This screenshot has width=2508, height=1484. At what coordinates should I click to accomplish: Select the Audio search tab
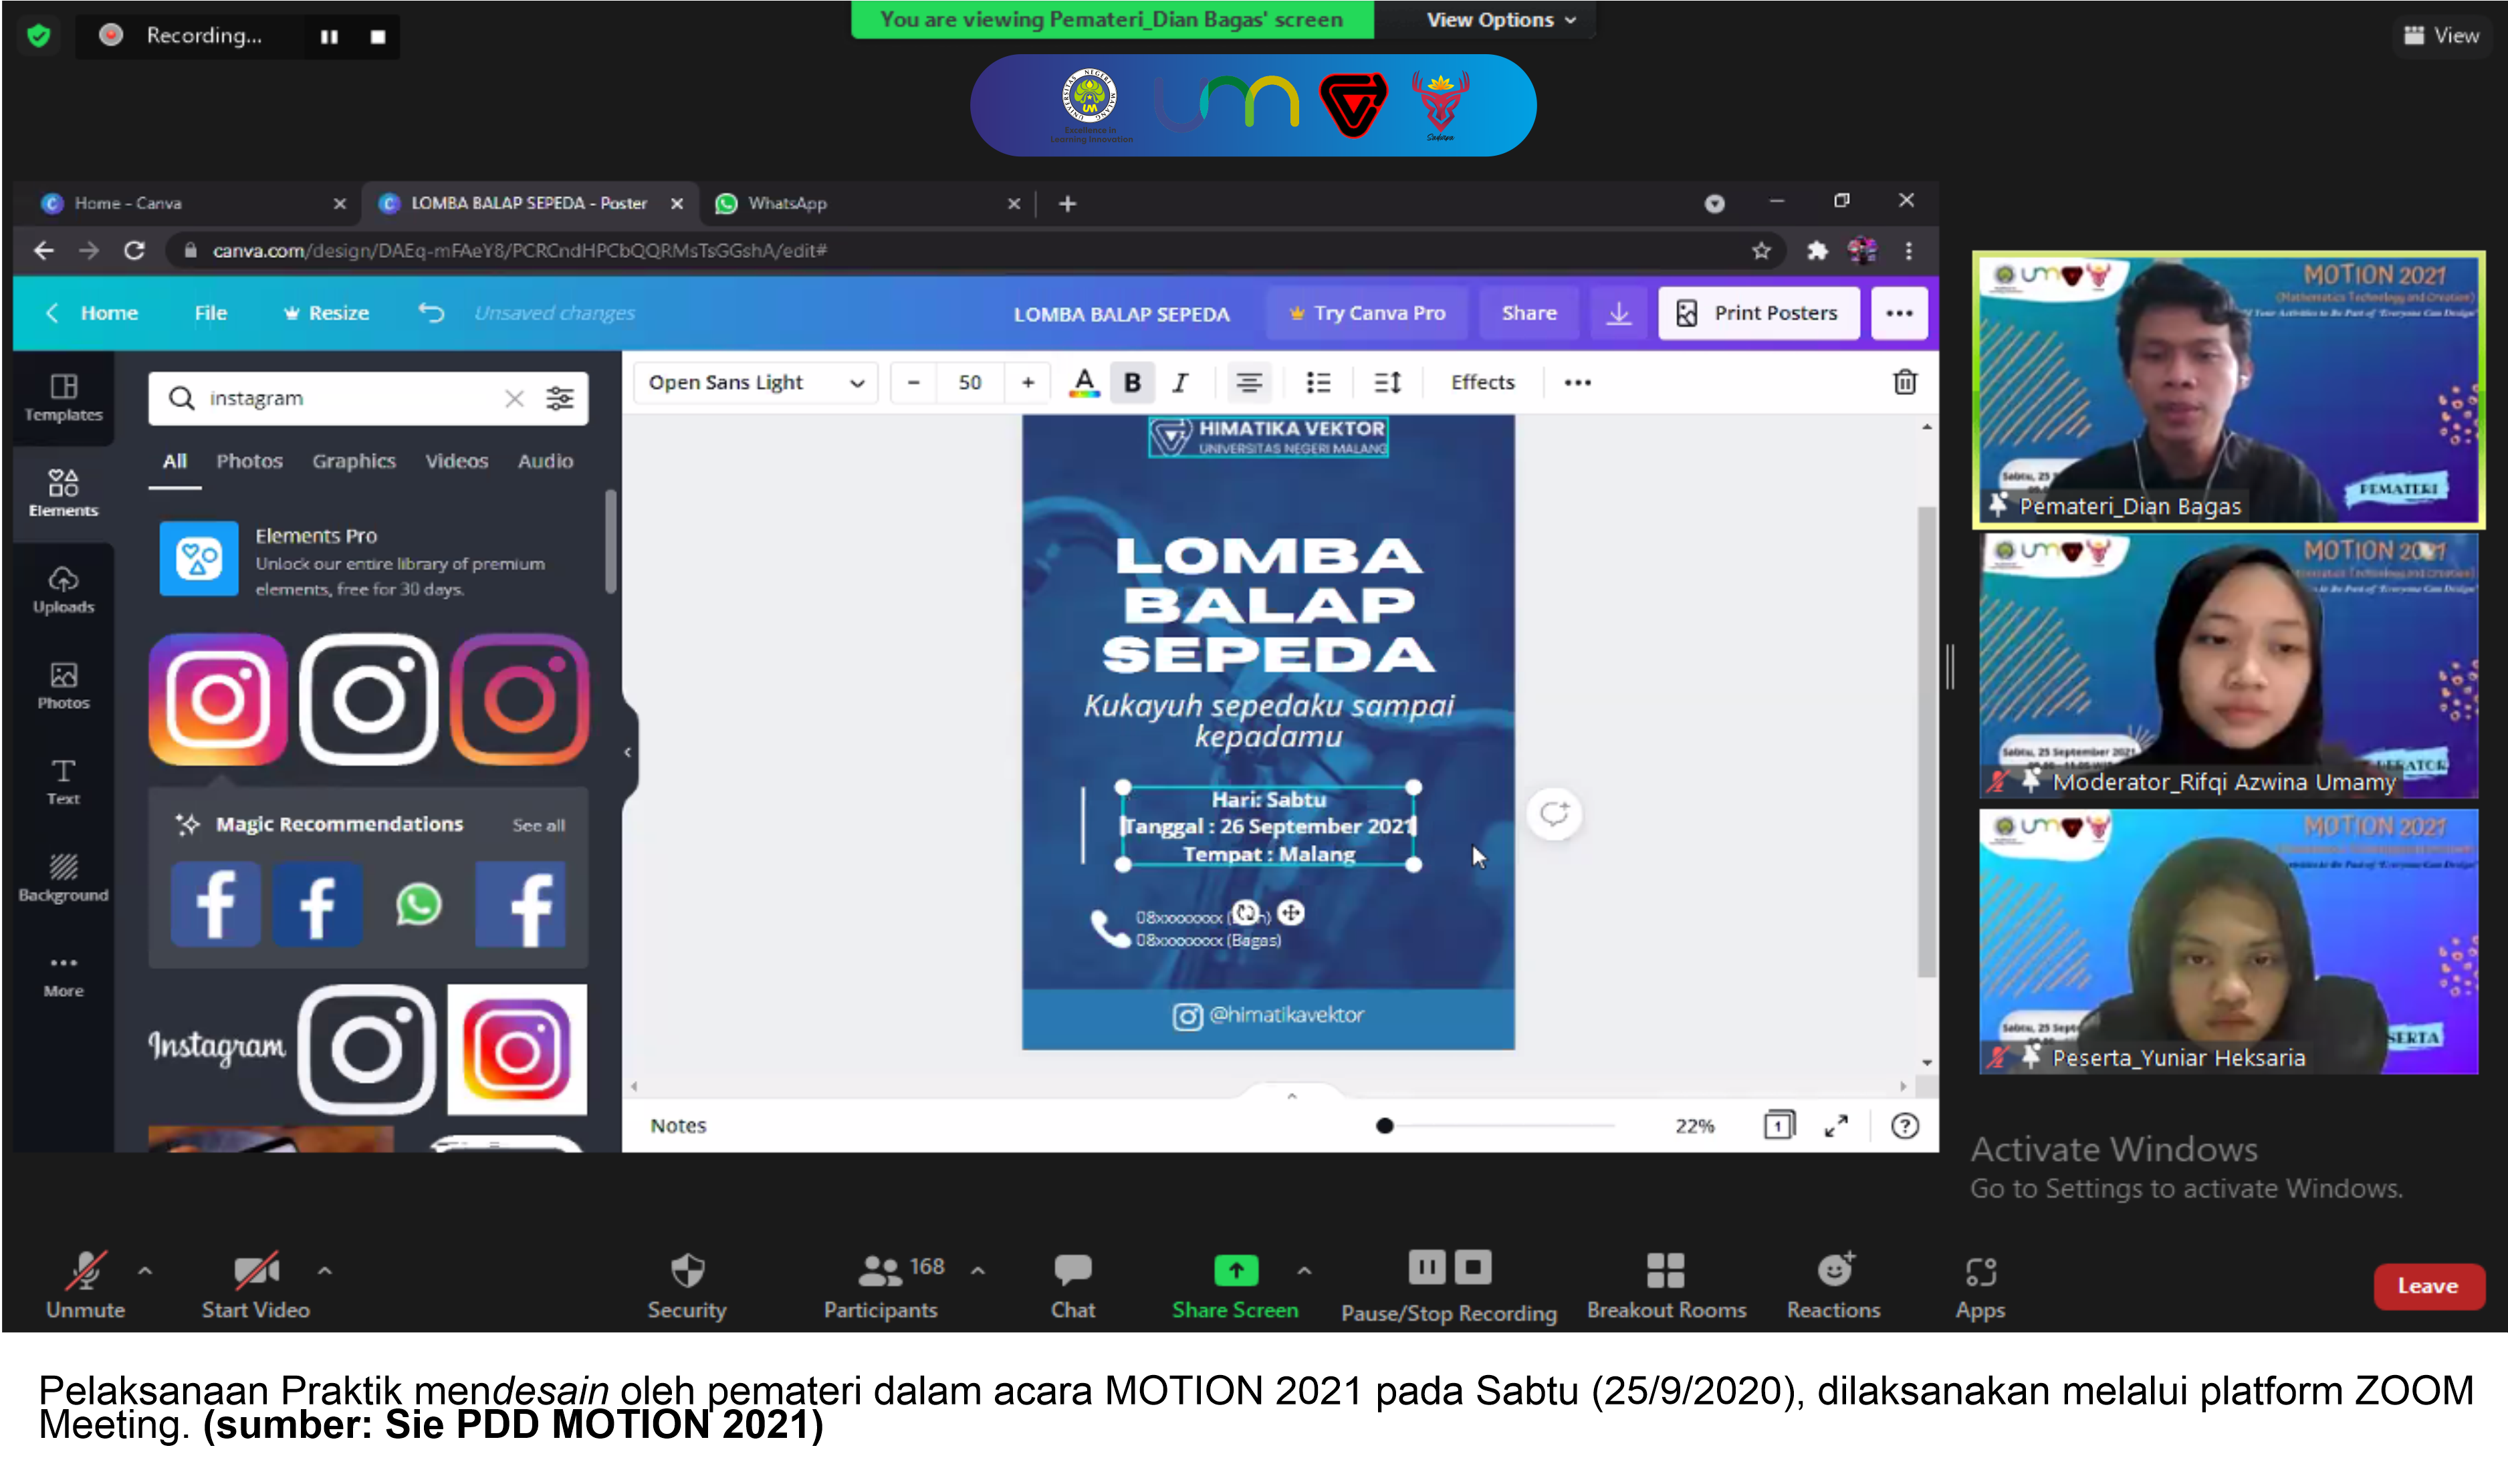tap(545, 461)
